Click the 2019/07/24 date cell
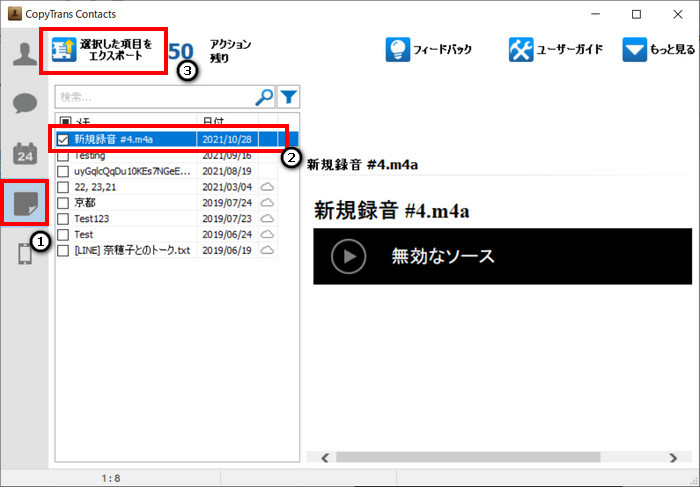This screenshot has width=700, height=487. (227, 203)
